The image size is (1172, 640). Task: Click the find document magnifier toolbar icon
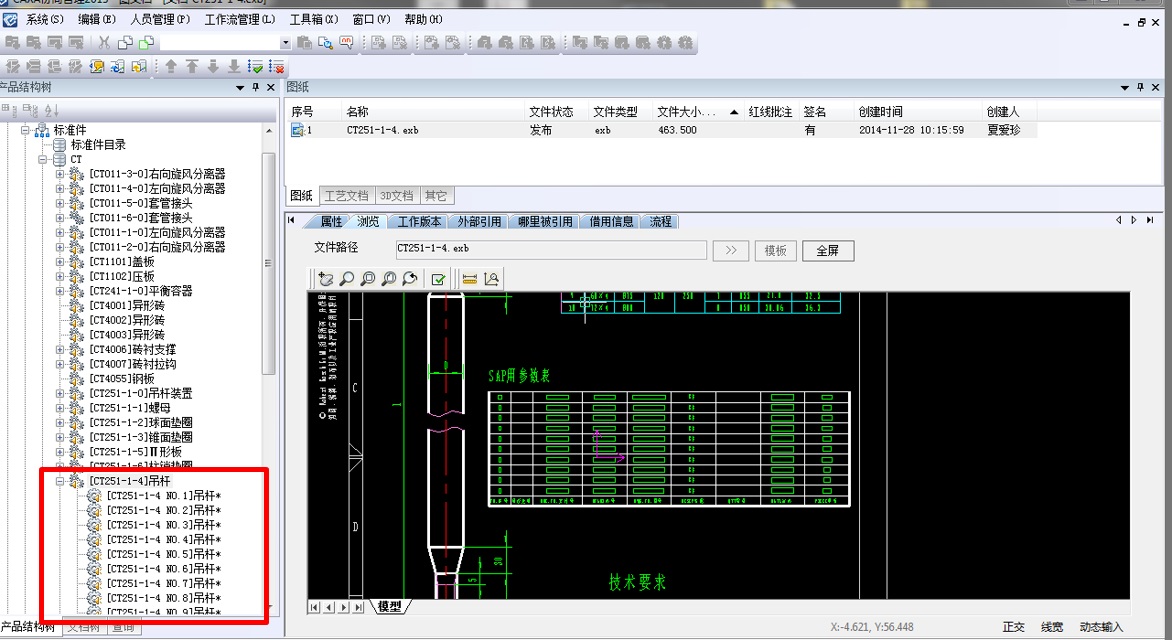325,43
